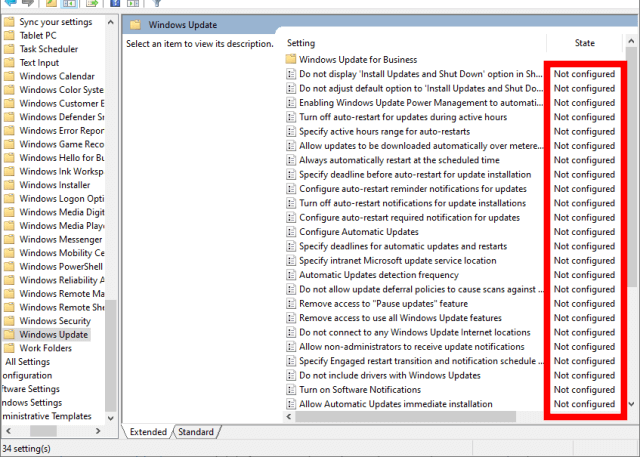Select 'Allow updates to be downloaded automatically over metered'
The image size is (640, 457).
coord(421,146)
